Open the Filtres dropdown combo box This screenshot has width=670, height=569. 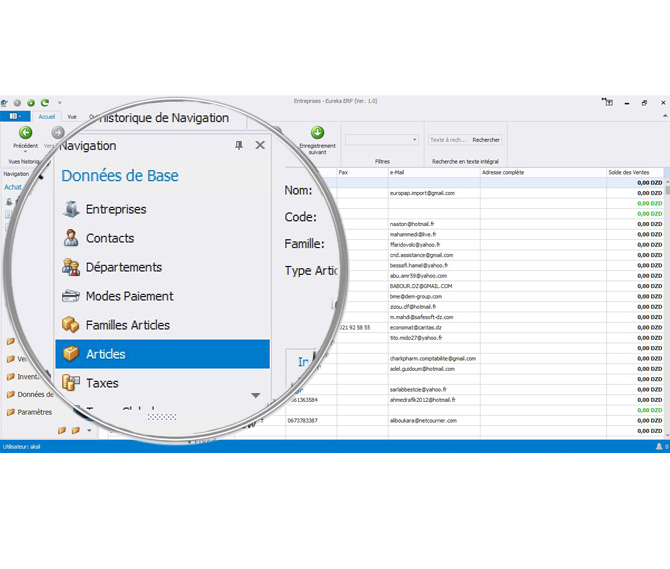point(382,140)
